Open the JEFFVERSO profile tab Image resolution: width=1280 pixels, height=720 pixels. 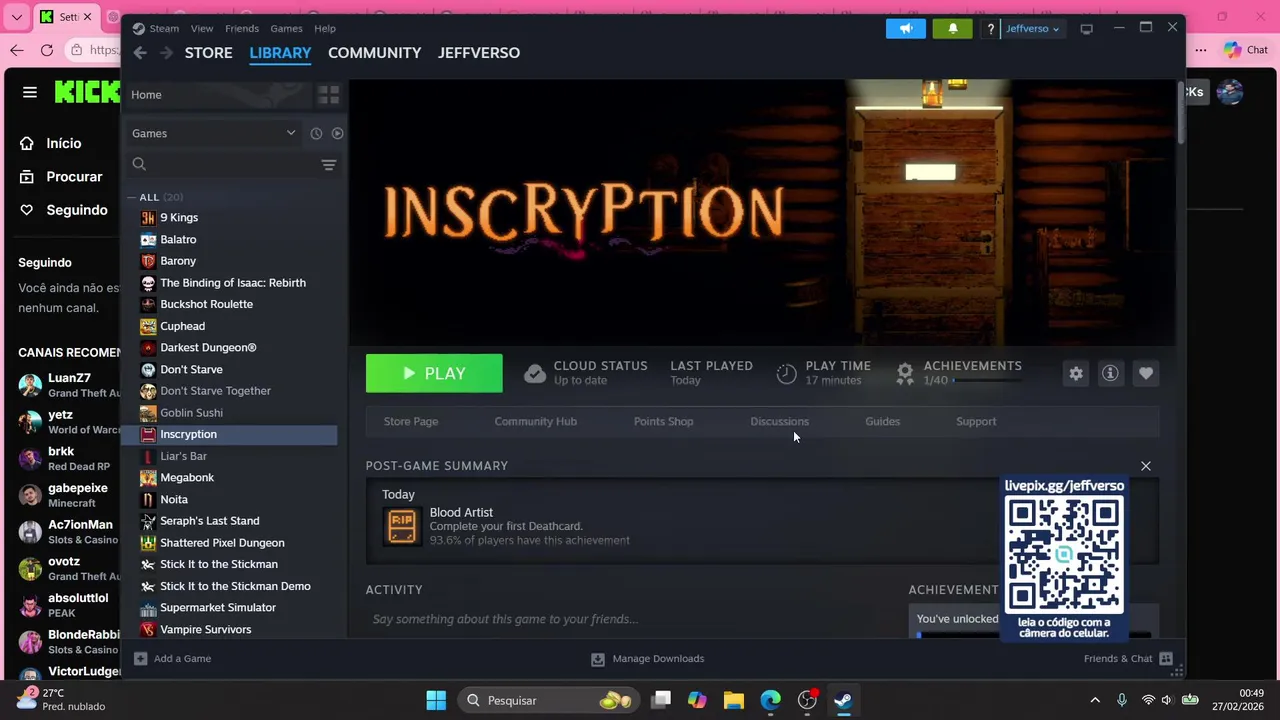[x=479, y=53]
